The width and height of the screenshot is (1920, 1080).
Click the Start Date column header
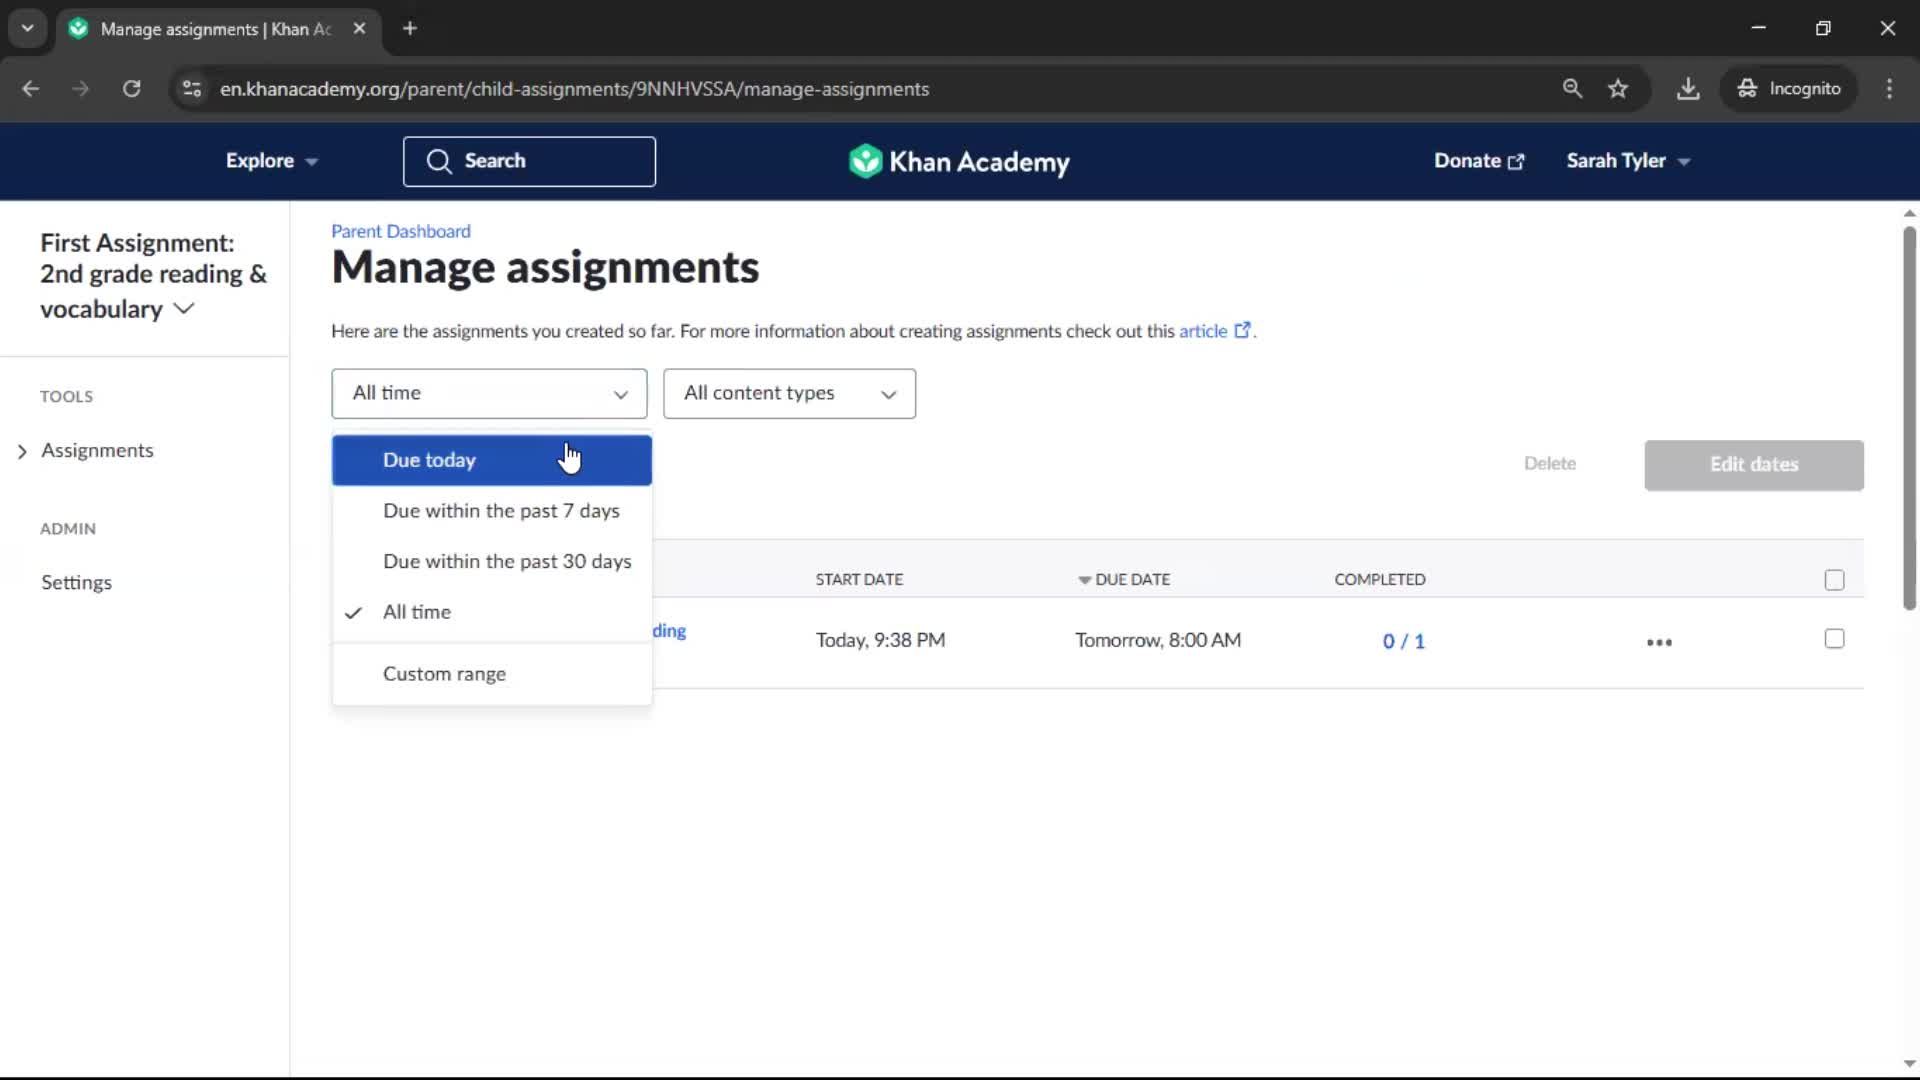(x=859, y=580)
